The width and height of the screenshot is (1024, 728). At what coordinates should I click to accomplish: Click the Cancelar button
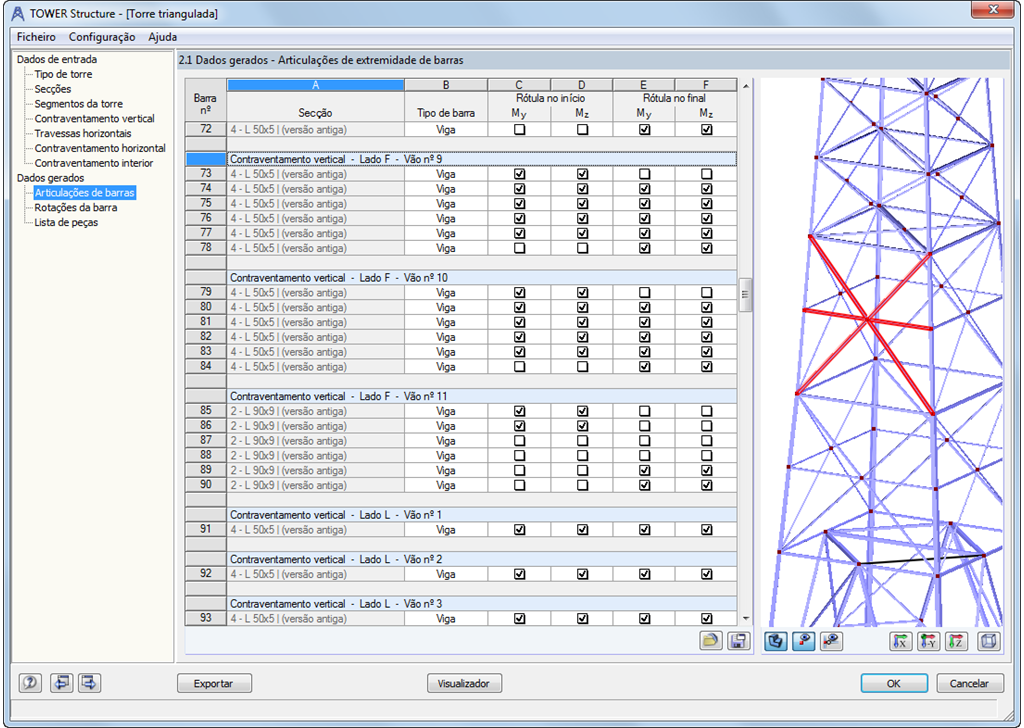[970, 684]
